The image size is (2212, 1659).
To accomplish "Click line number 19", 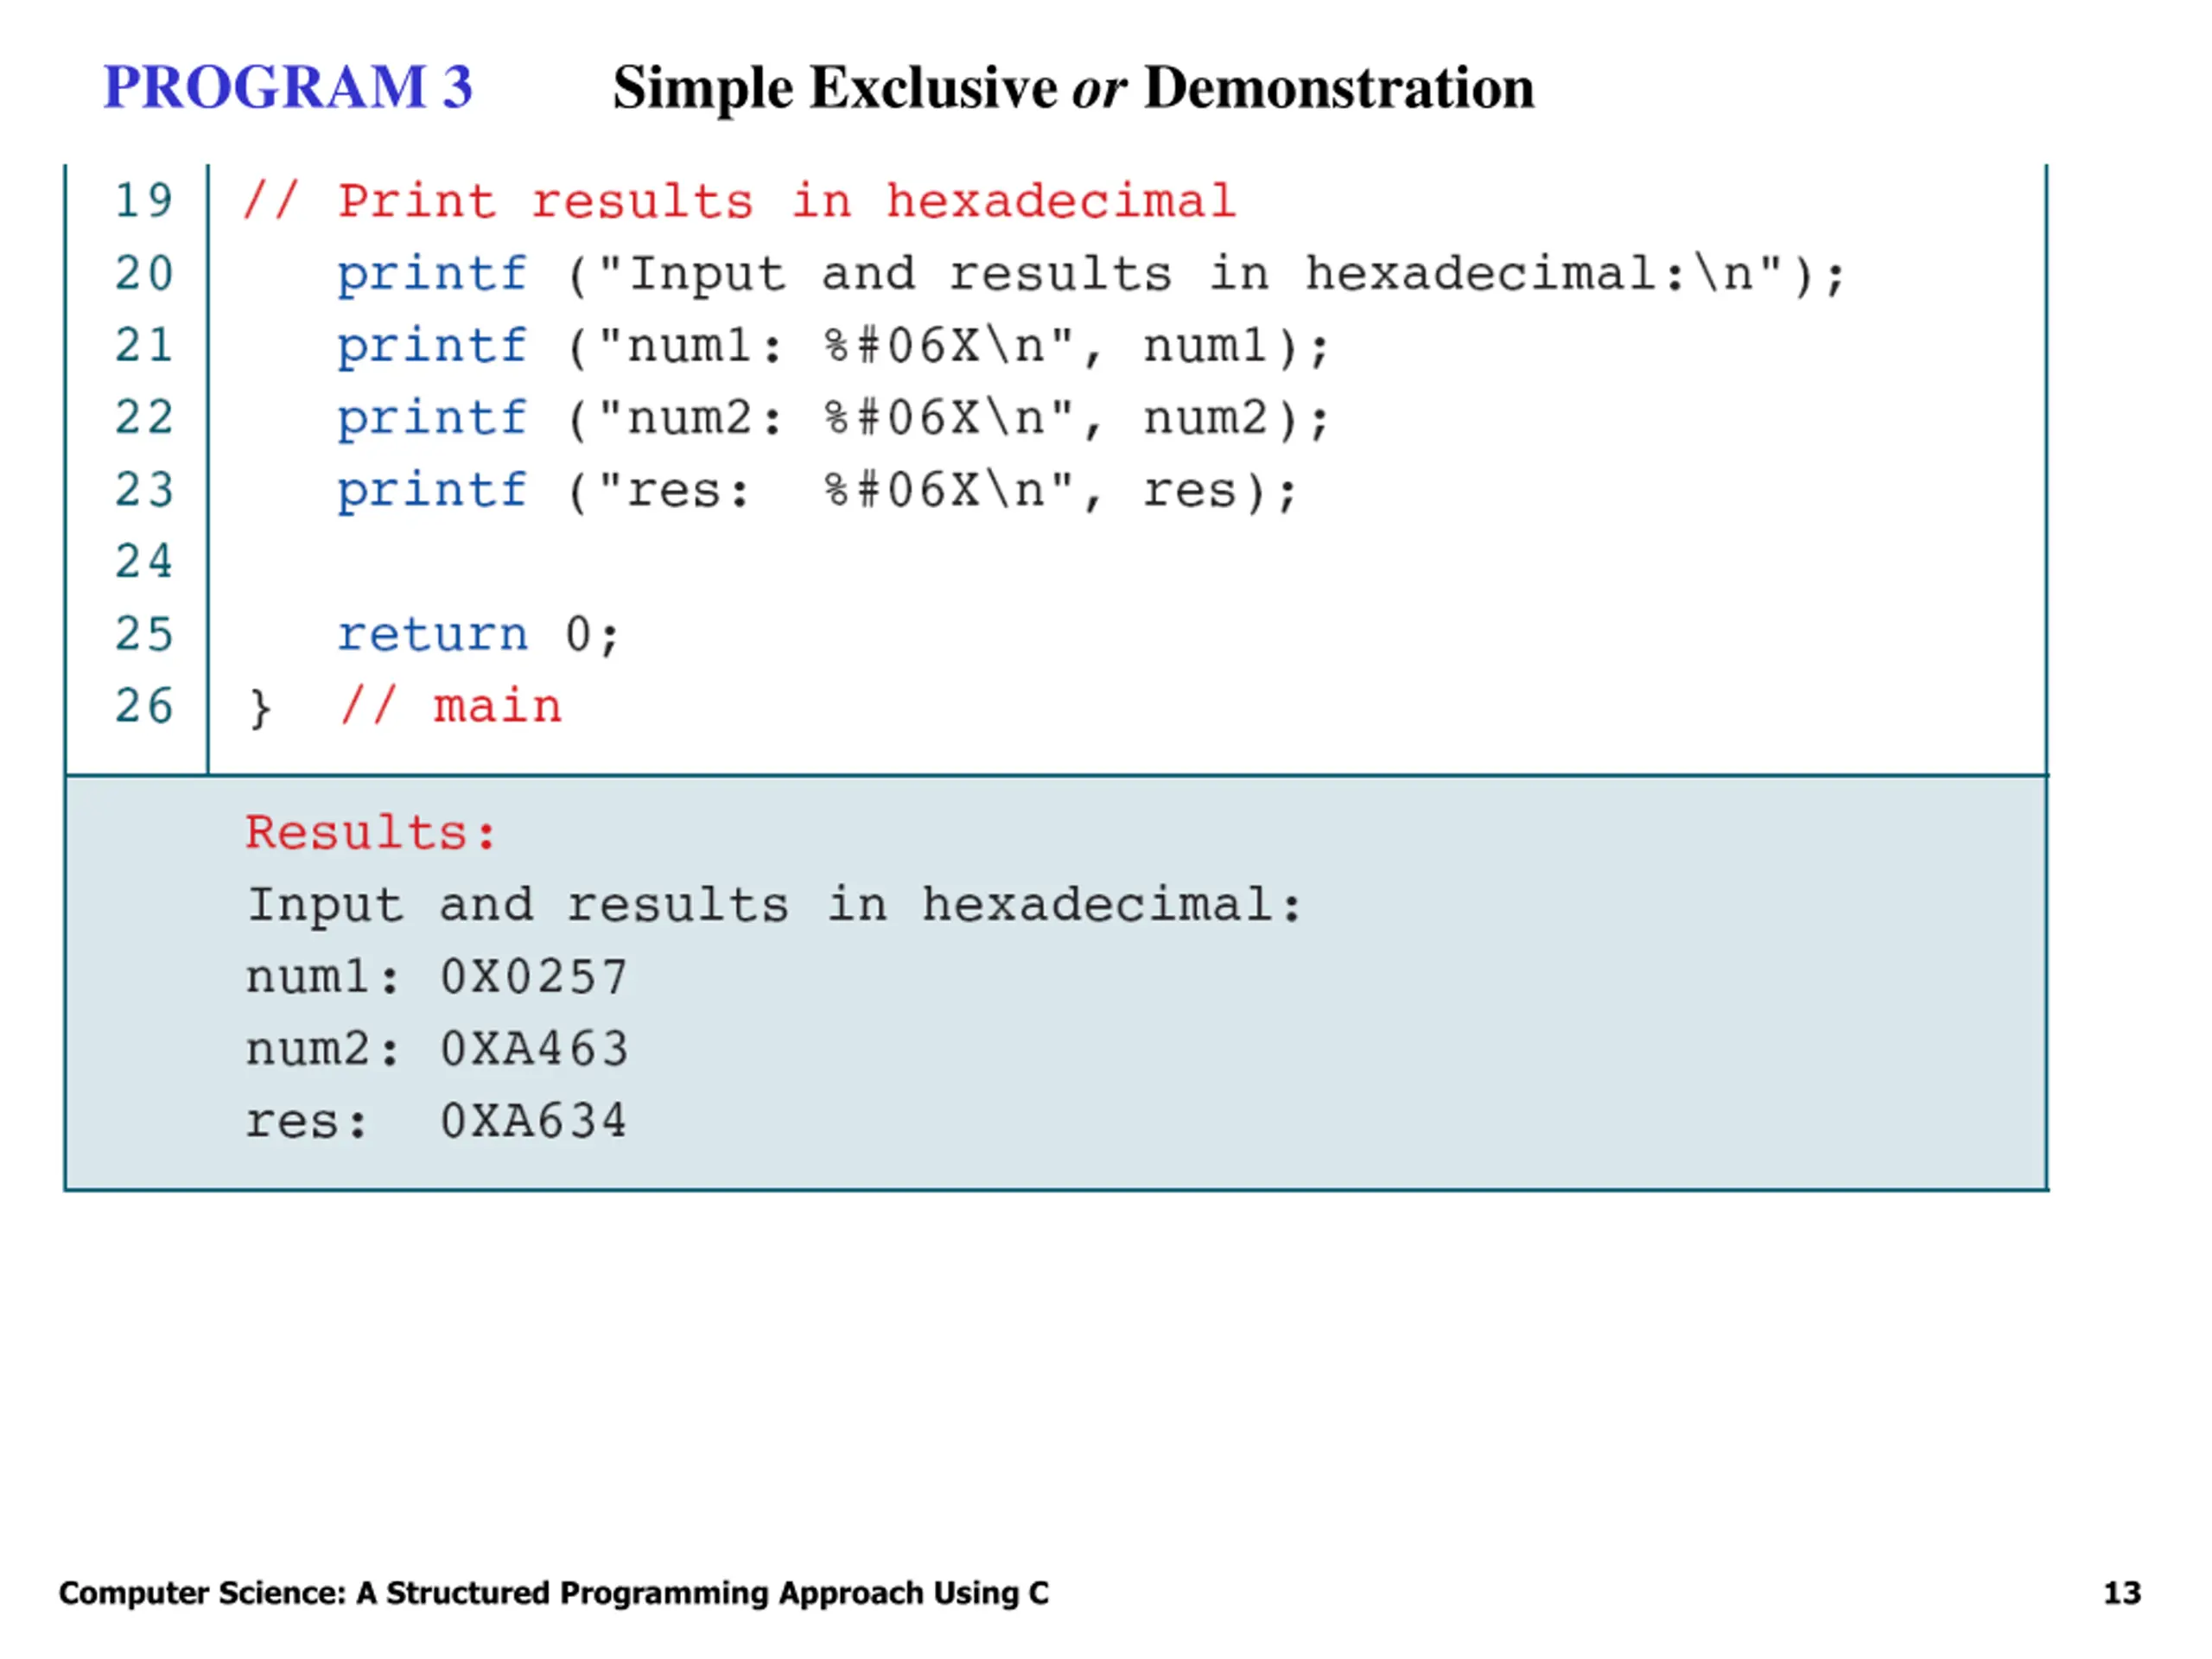I will [144, 201].
